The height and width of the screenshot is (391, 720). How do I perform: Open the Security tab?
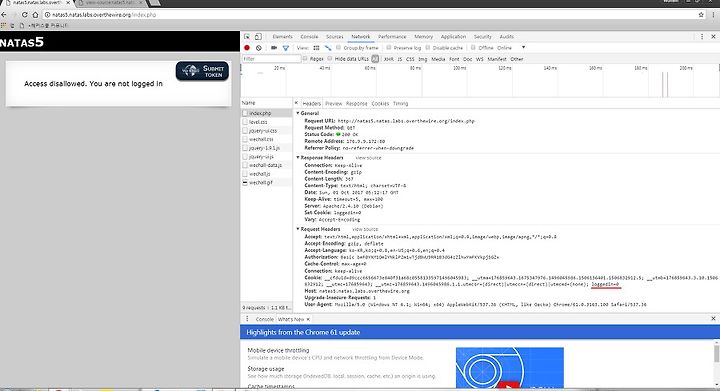(x=483, y=37)
